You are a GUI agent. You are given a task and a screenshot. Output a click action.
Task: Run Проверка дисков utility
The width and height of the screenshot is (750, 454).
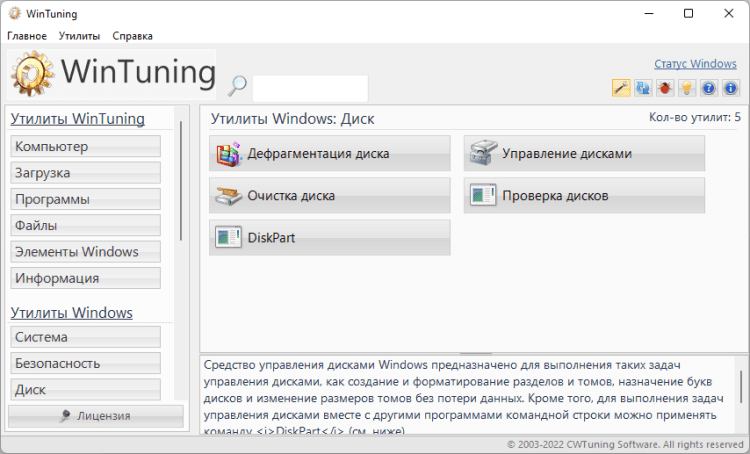point(584,195)
